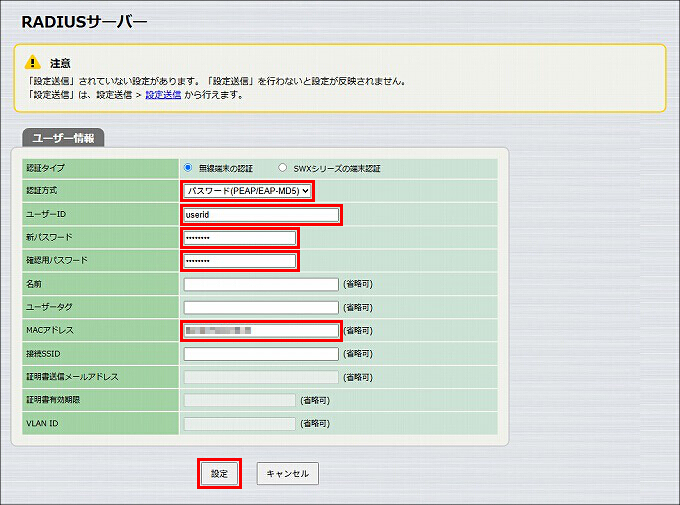680x505 pixels.
Task: Click the 設定 button
Action: 219,473
